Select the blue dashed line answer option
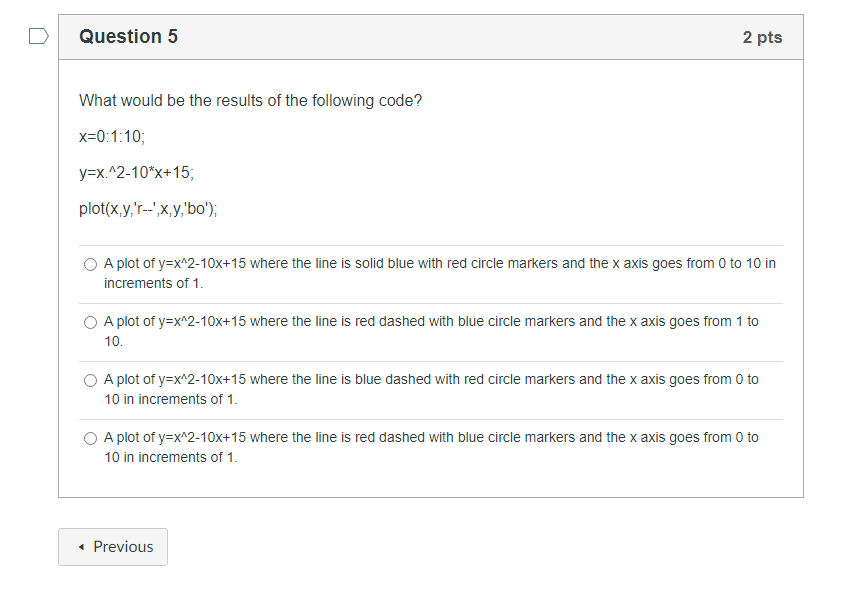Screen dimensions: 867x593 (x=90, y=380)
